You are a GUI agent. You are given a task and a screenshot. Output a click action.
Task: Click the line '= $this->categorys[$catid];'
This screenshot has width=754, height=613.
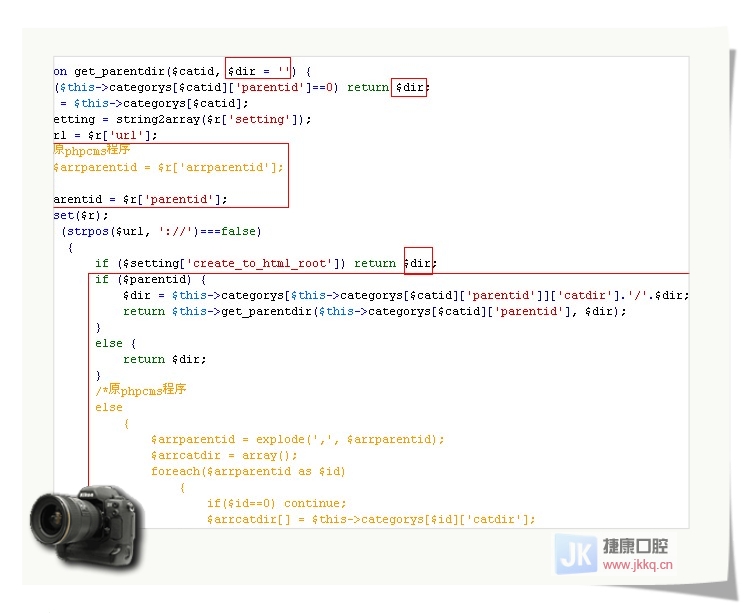tap(154, 103)
